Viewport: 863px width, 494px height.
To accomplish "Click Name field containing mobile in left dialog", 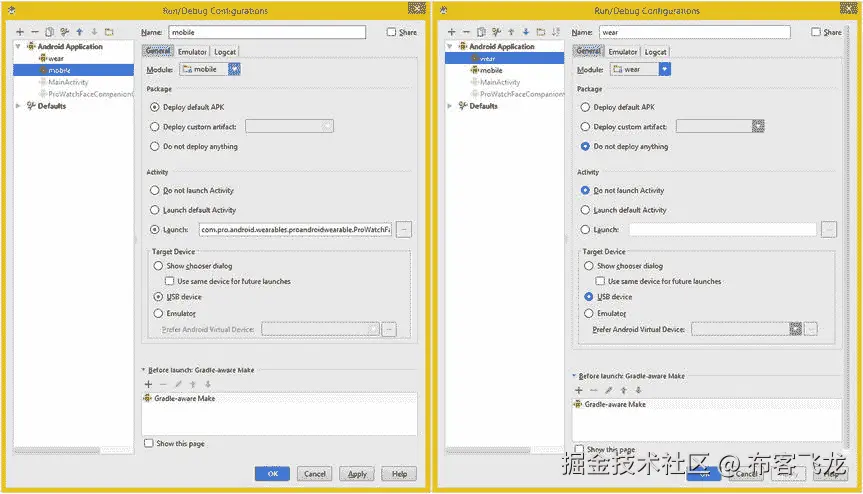I will [x=267, y=32].
